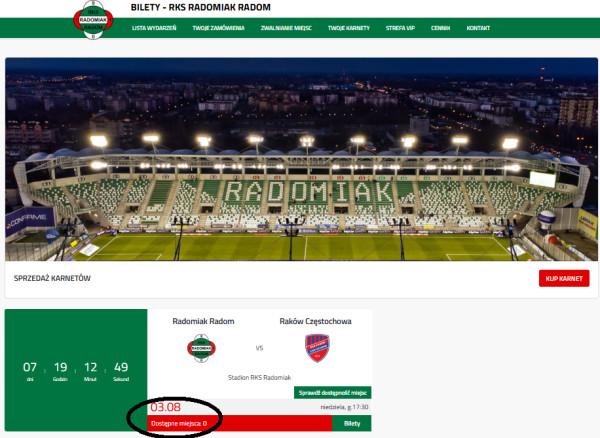The height and width of the screenshot is (438, 600).
Task: Click the RKS Radomiak logo in header
Action: [93, 20]
